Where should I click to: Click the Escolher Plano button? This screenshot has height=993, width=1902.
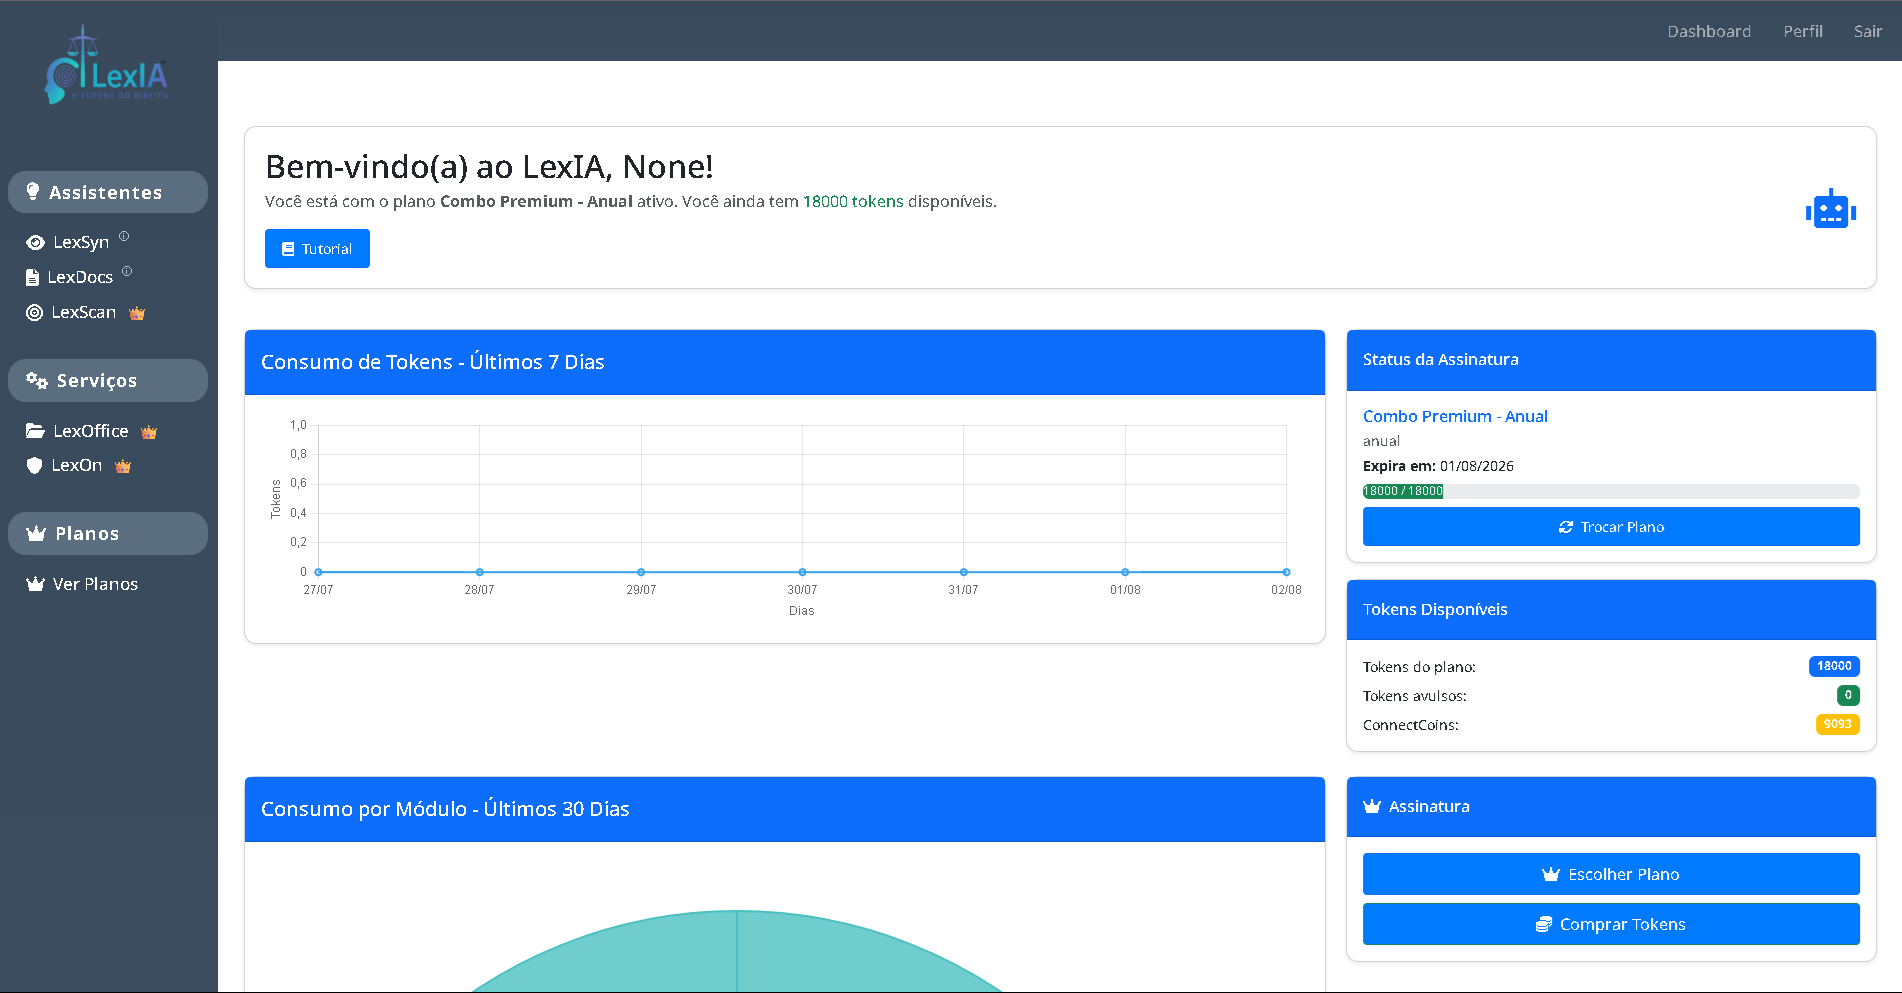[x=1611, y=874]
